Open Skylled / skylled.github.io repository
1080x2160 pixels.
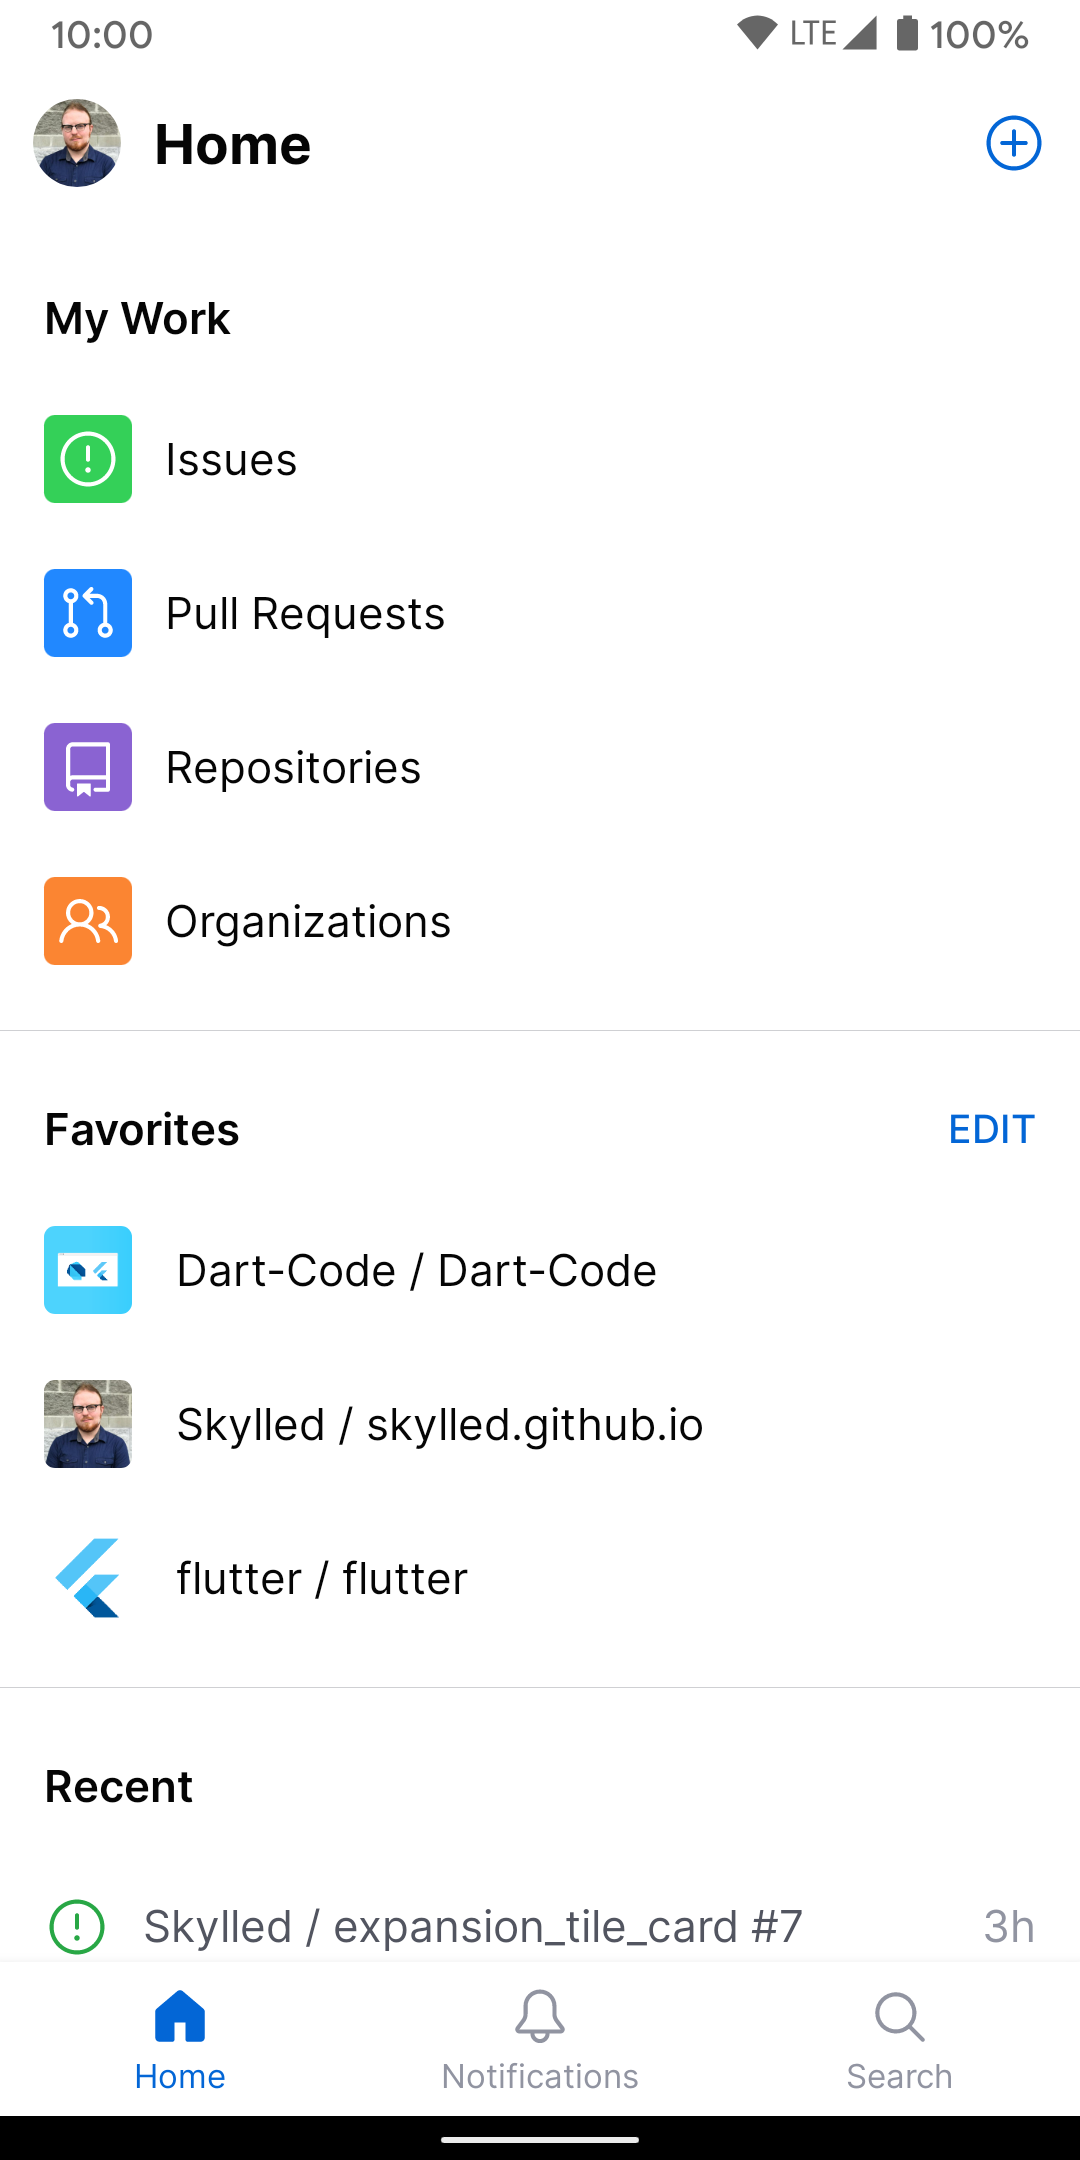point(440,1425)
